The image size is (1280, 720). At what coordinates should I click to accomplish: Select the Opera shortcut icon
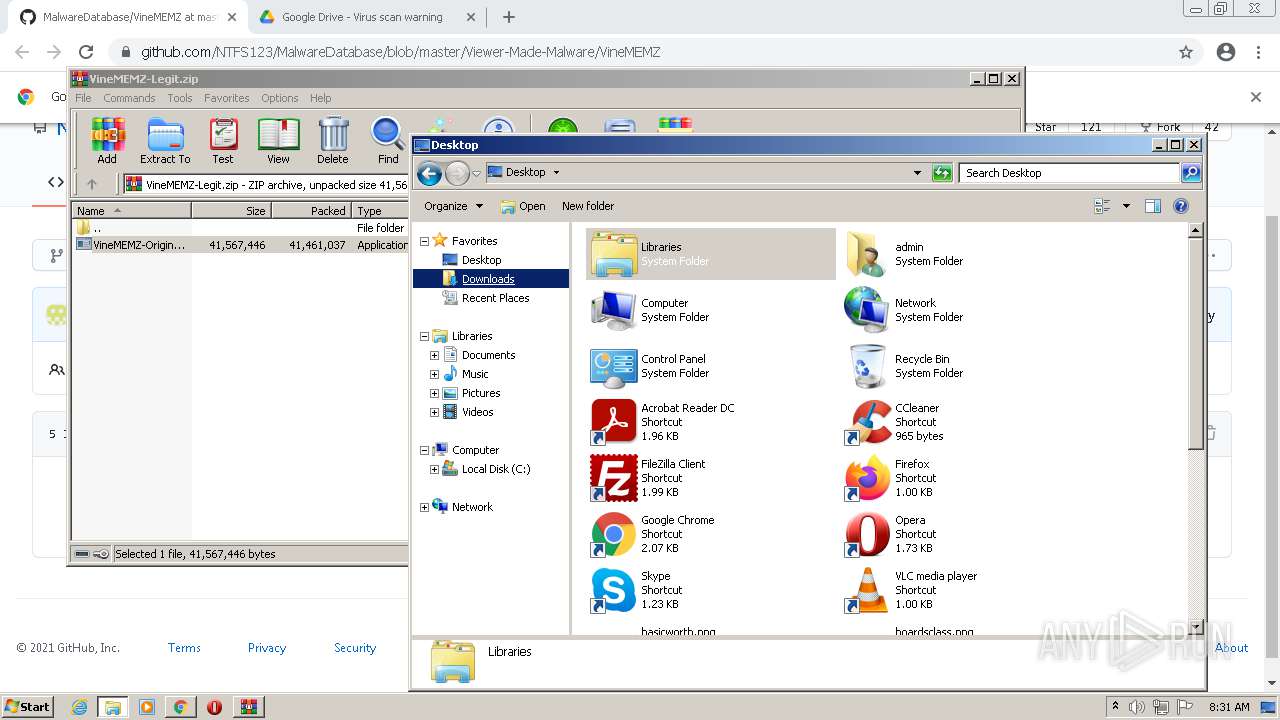coord(868,534)
